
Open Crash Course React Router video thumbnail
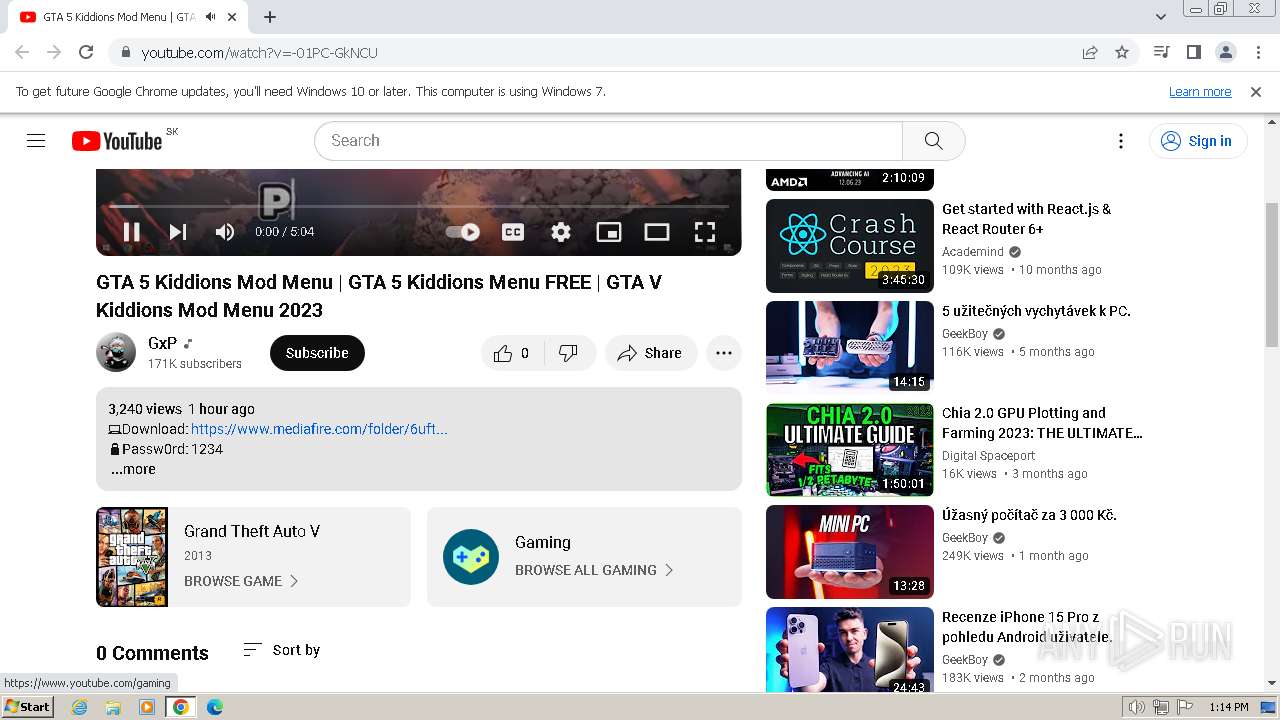[x=849, y=246]
